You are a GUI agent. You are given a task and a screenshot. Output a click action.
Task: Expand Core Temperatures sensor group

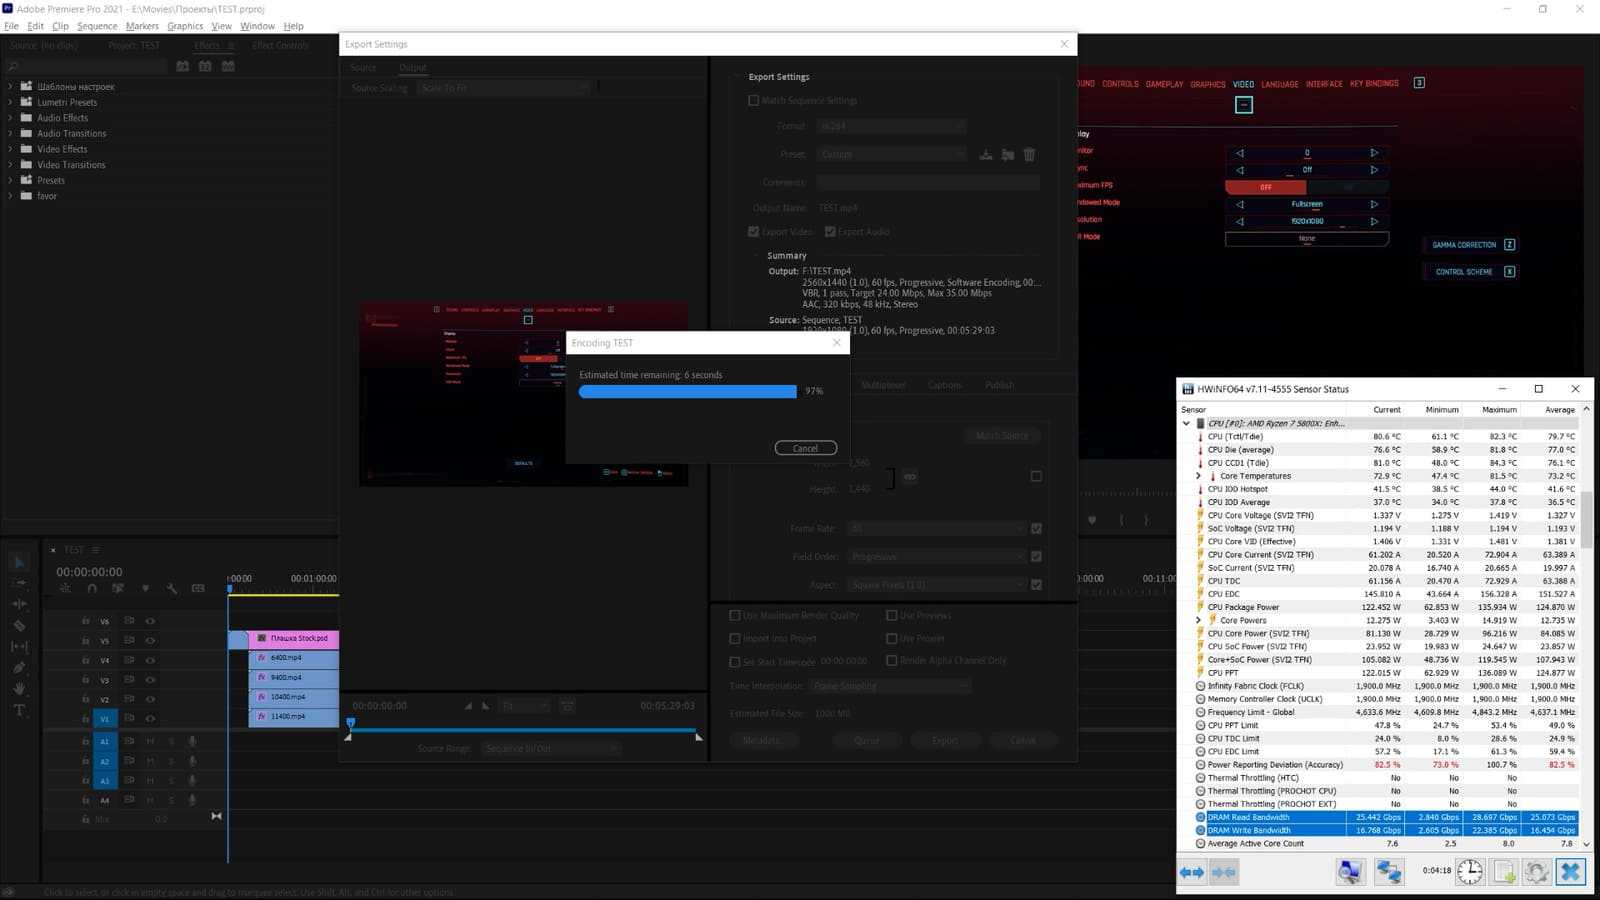tap(1198, 476)
